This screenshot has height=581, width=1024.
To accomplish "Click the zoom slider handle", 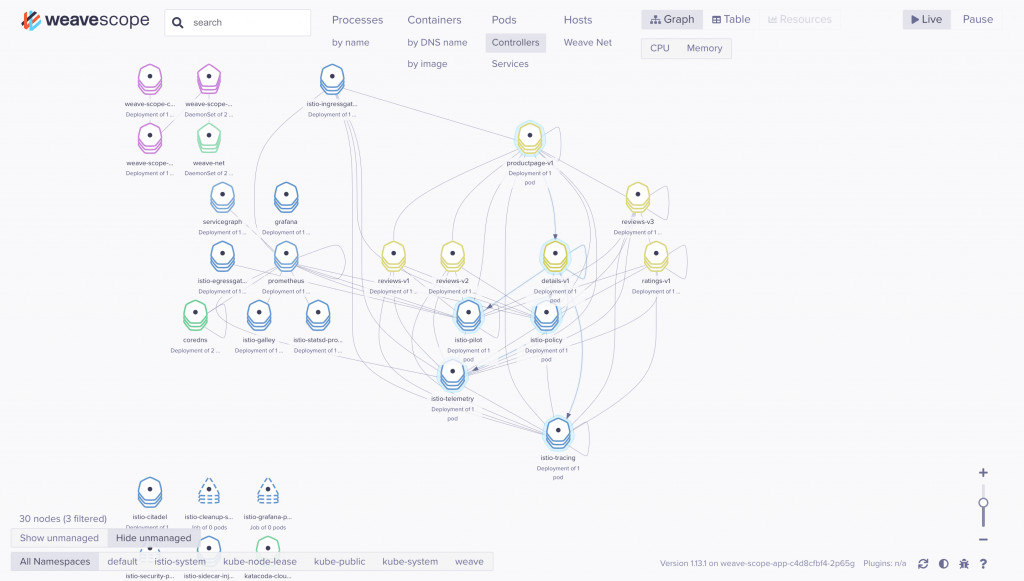I will pyautogui.click(x=983, y=503).
